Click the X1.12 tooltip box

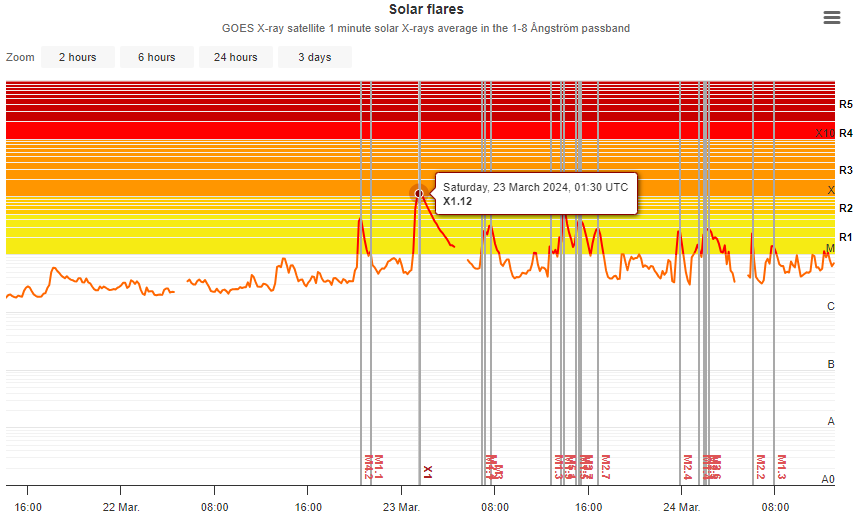tap(536, 194)
